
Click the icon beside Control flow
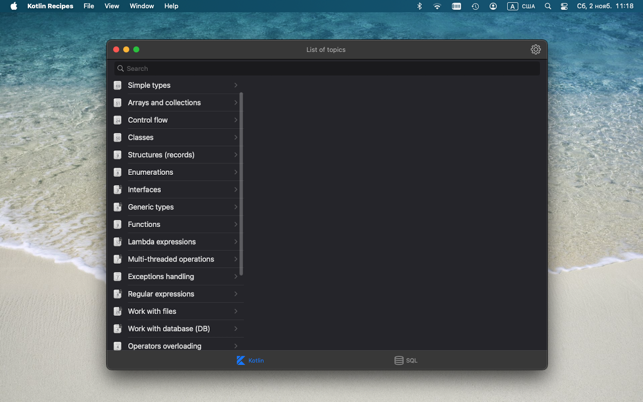[118, 120]
